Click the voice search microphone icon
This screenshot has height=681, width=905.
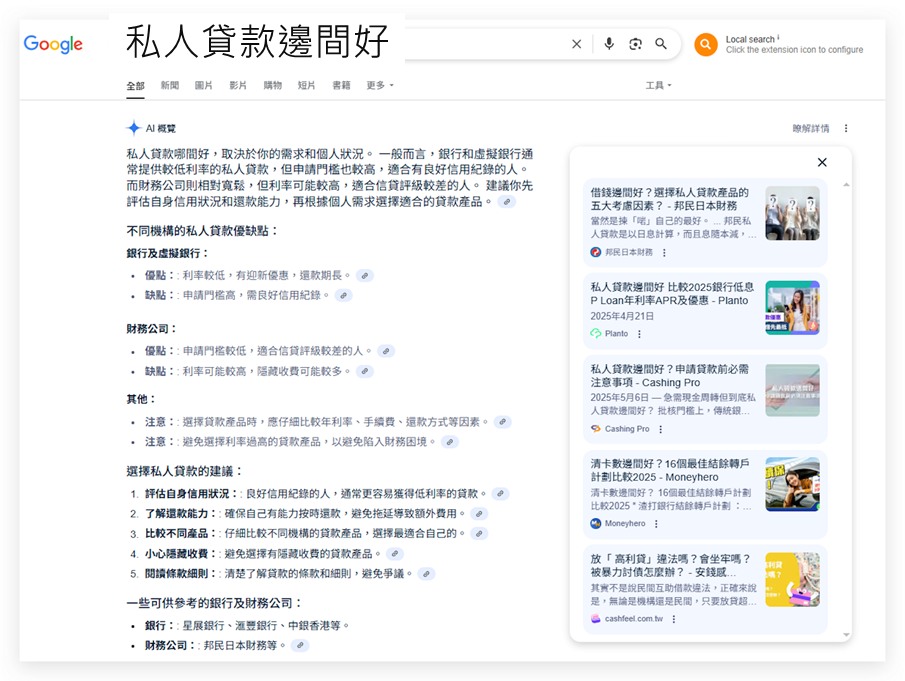click(x=608, y=44)
